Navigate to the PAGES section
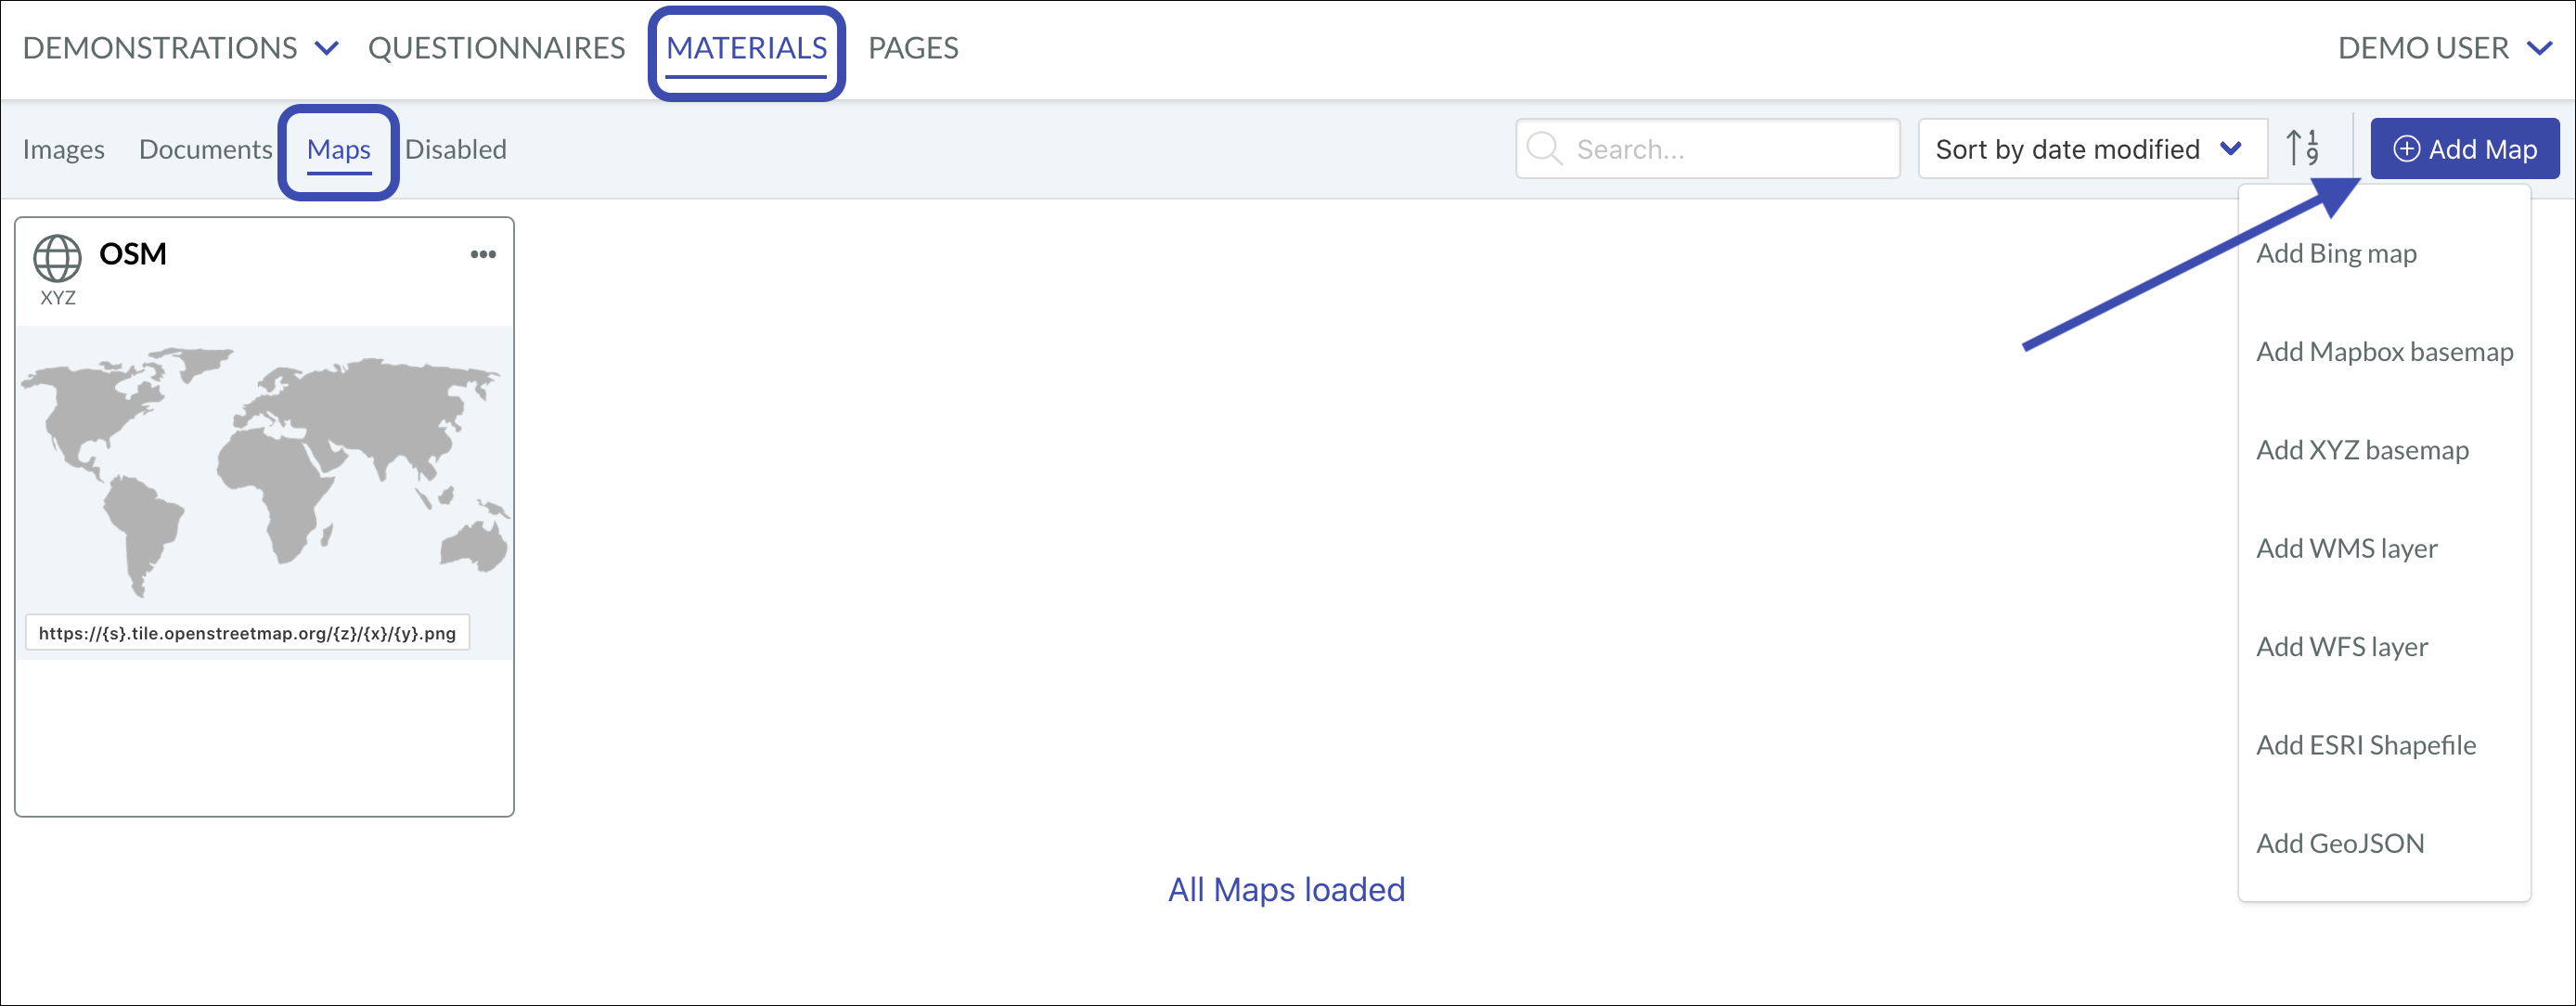2576x1006 pixels. point(913,48)
